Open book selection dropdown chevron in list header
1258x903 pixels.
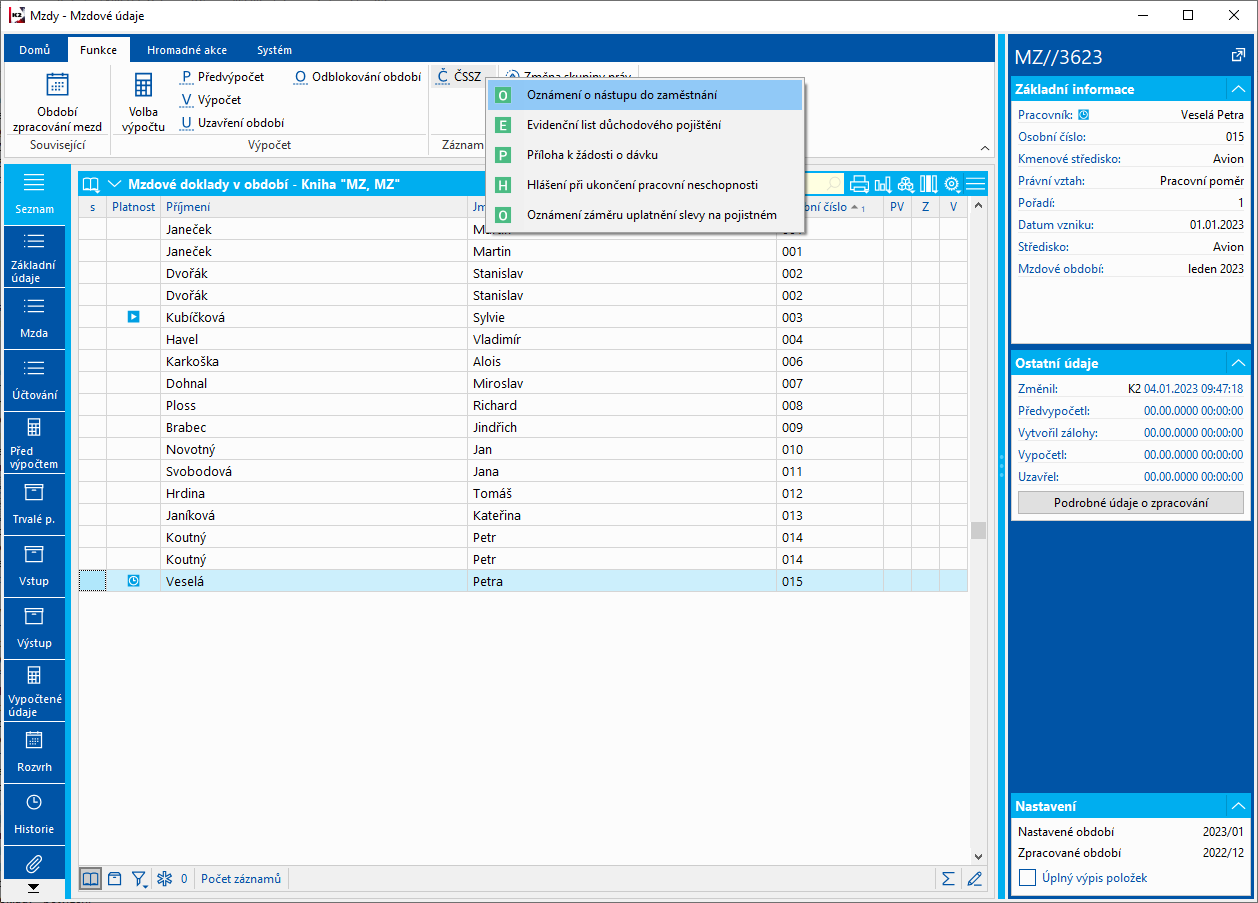click(114, 184)
